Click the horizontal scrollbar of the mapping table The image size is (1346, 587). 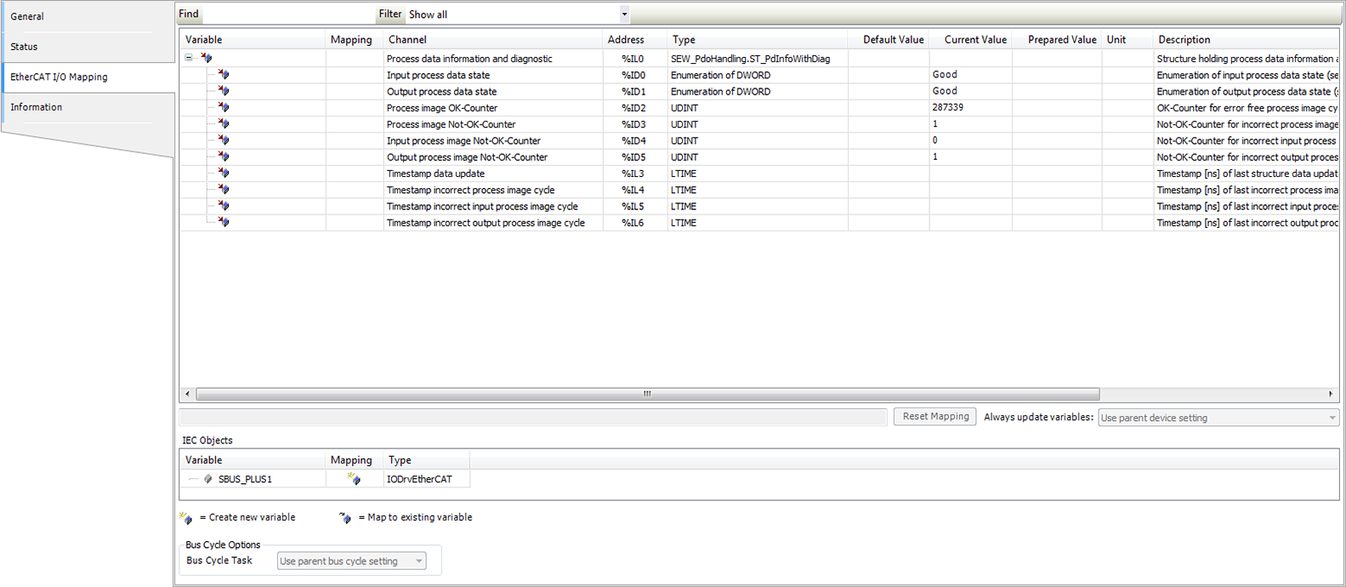646,394
